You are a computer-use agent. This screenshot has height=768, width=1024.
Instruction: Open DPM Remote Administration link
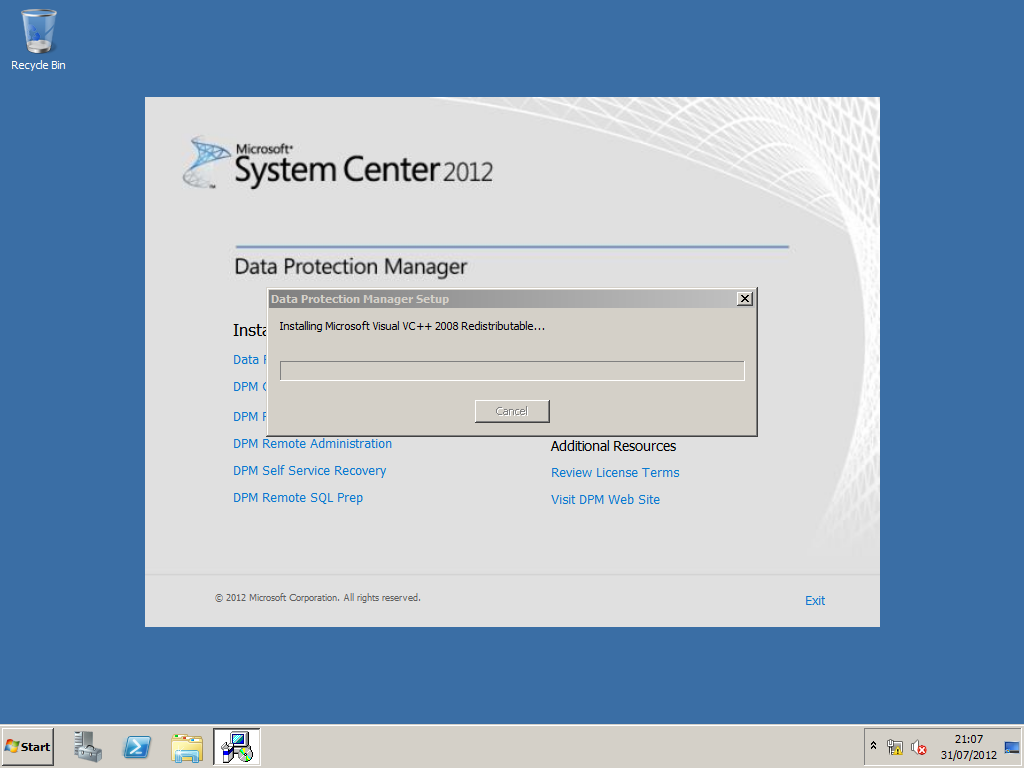tap(312, 443)
